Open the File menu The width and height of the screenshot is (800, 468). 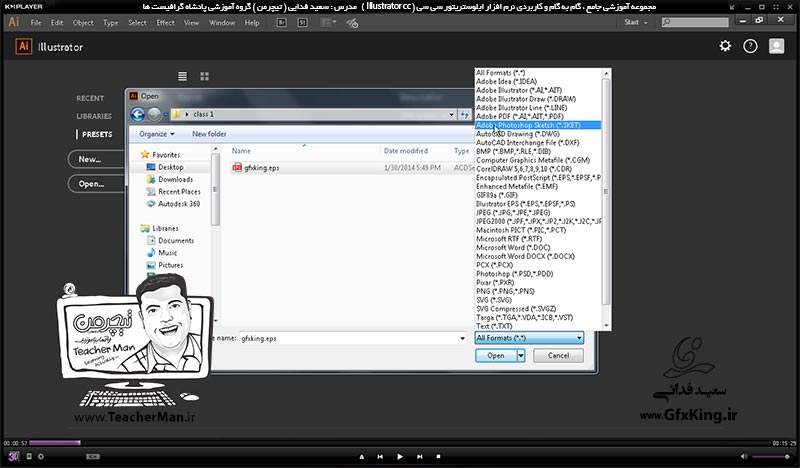[x=36, y=22]
